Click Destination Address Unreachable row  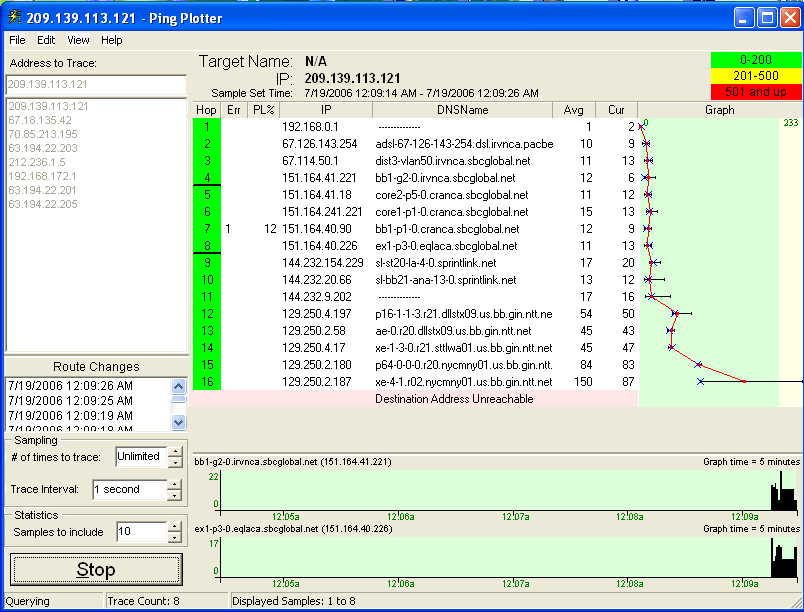tap(415, 399)
